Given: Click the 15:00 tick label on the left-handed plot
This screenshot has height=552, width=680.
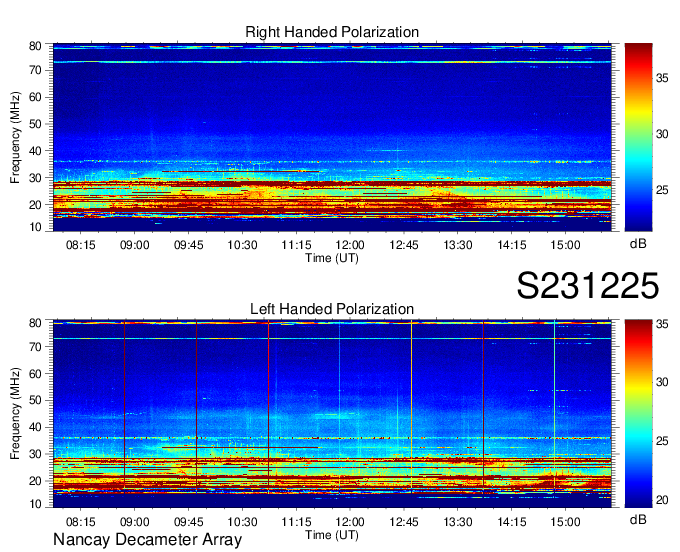Looking at the screenshot, I should tap(566, 522).
